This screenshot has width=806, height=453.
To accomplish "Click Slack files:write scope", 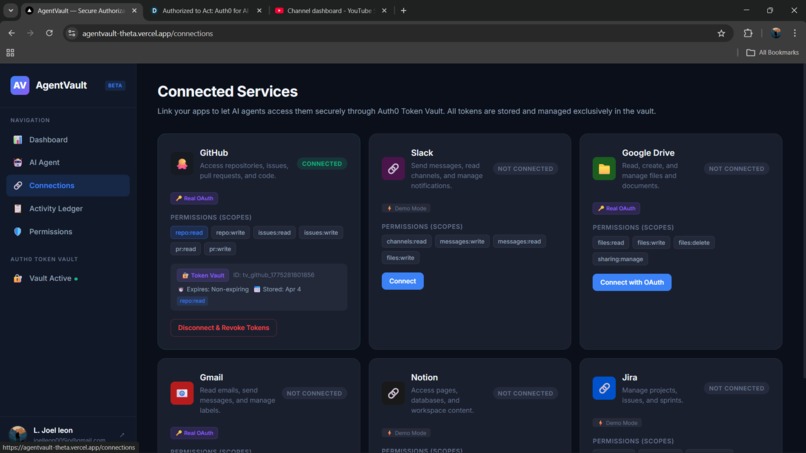I will tap(400, 258).
